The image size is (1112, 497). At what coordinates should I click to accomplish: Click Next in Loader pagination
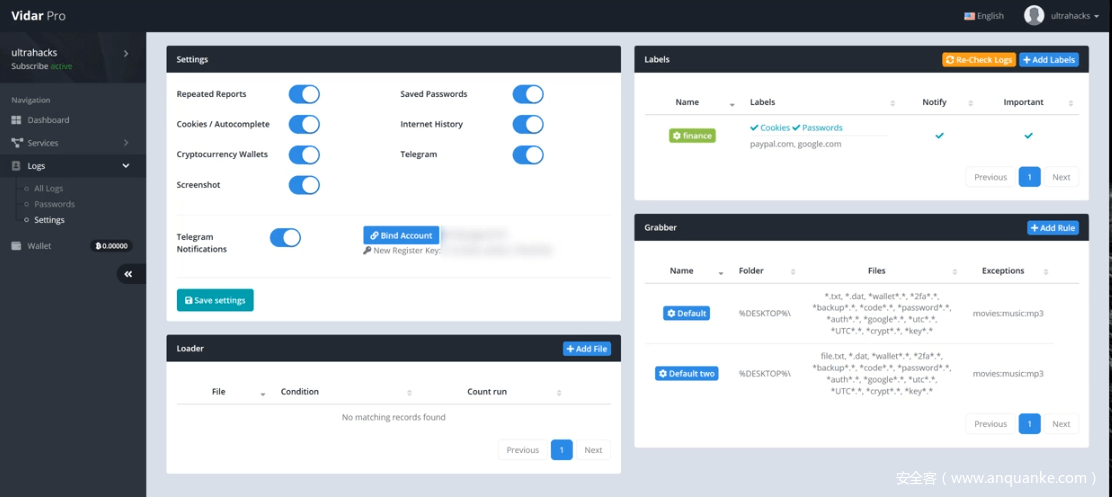coord(594,449)
